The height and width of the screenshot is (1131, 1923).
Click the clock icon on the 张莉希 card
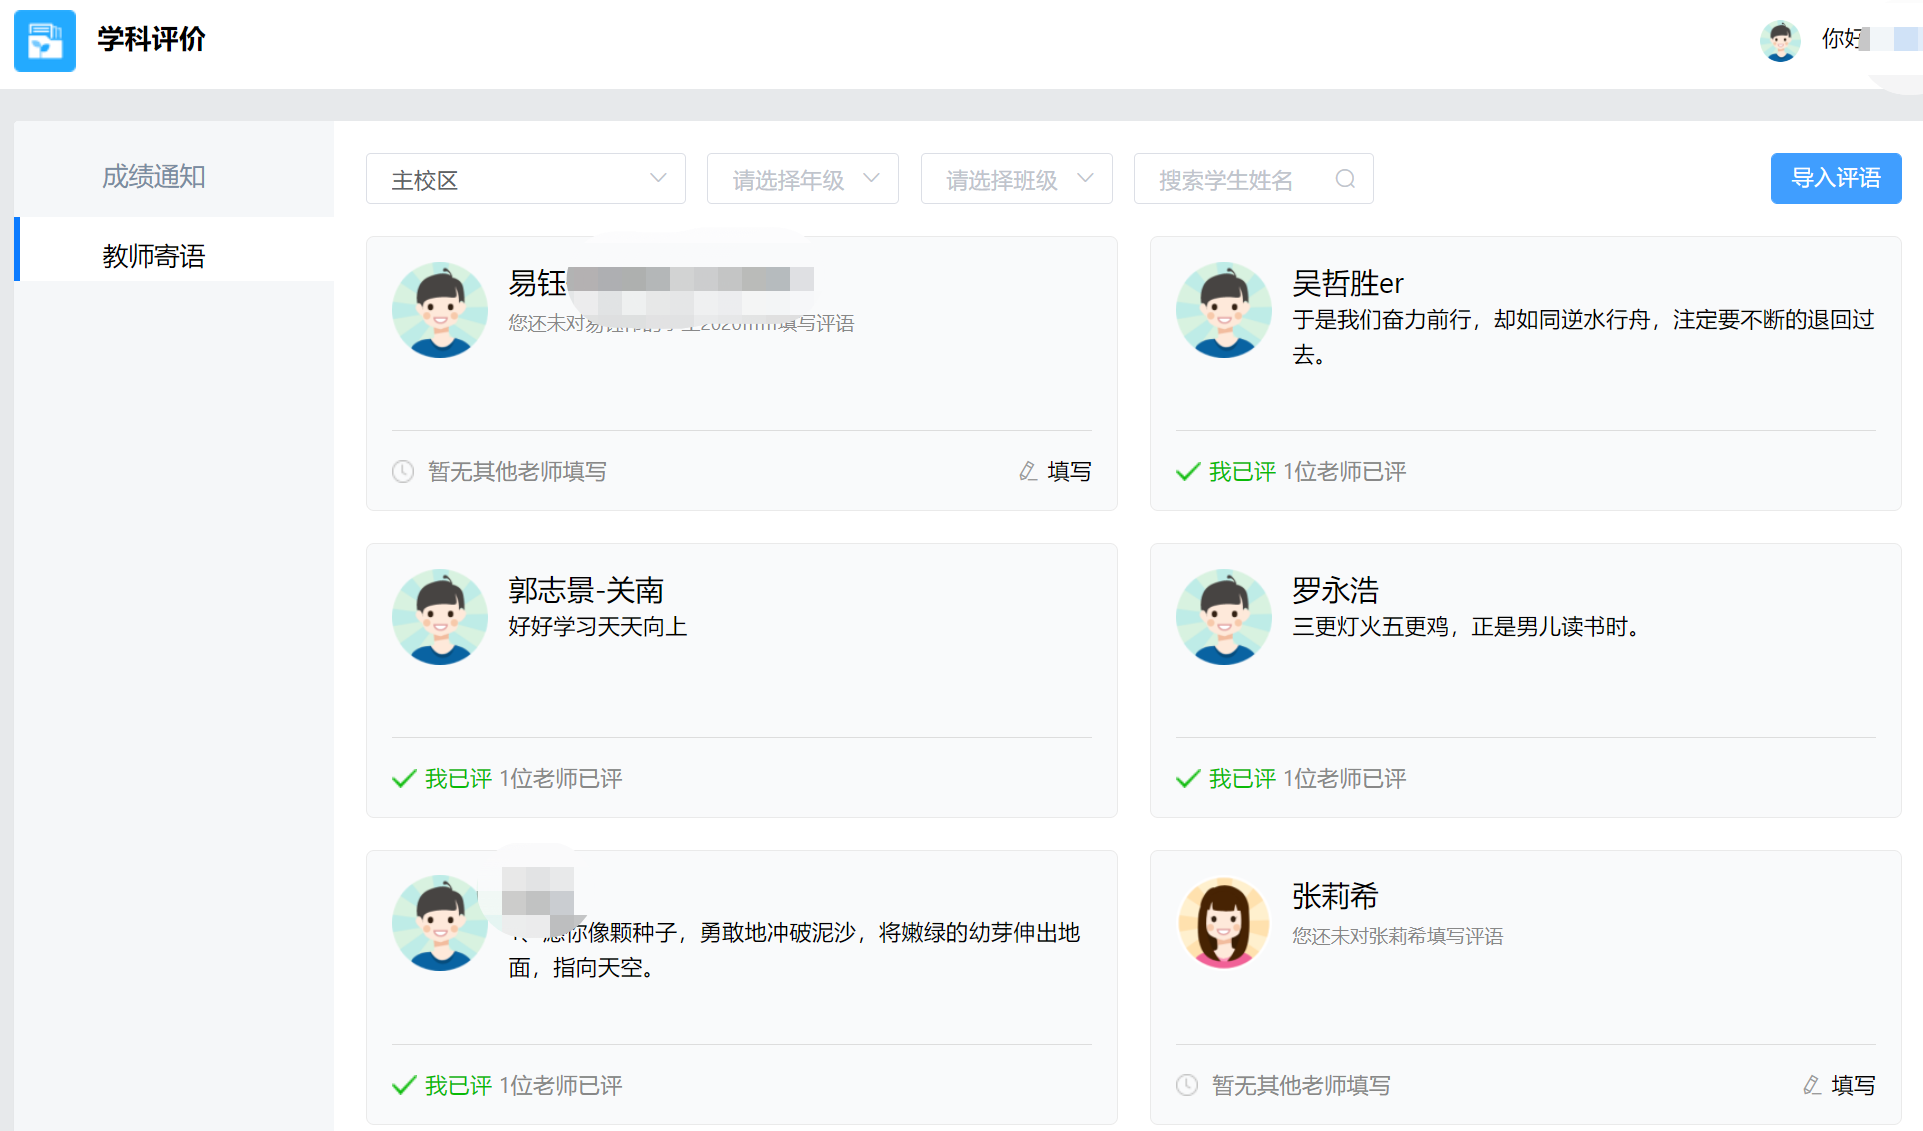point(1187,1085)
